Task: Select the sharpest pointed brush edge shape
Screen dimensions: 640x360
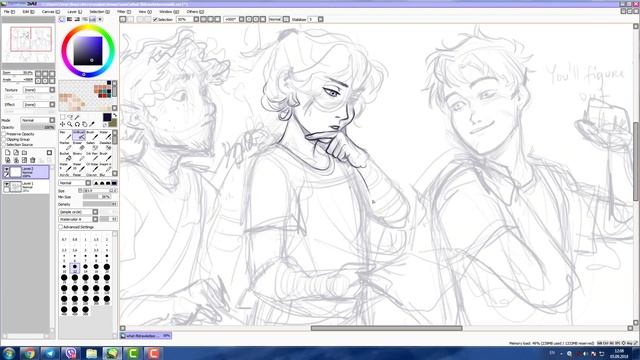Action: pos(96,183)
